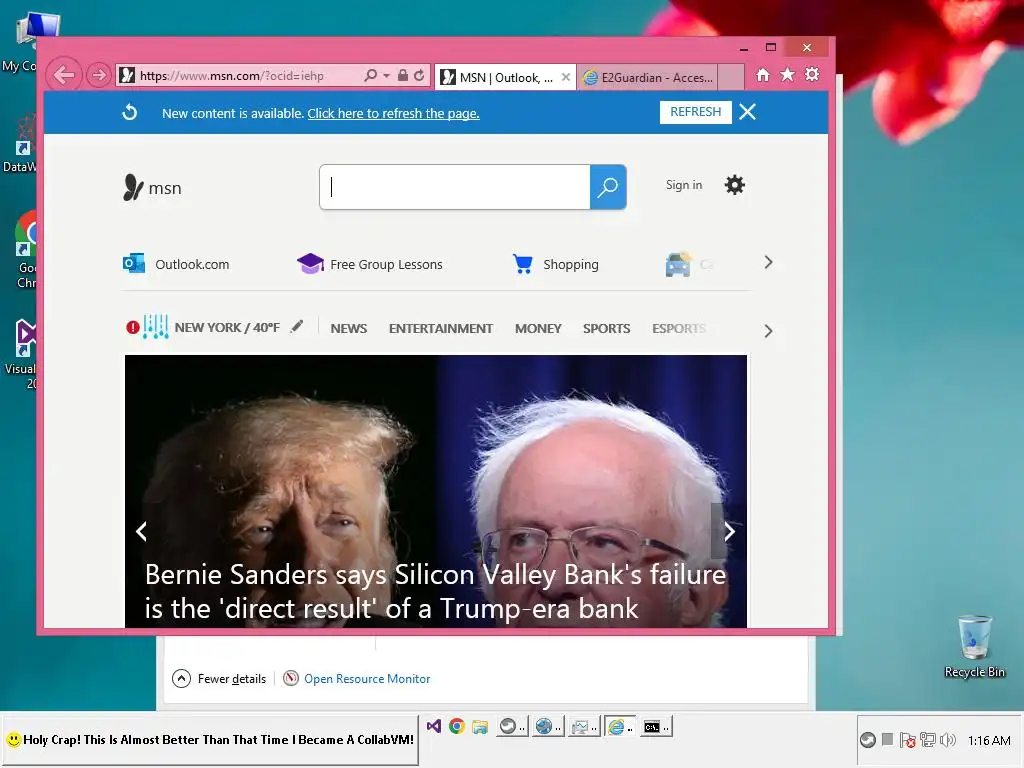Click the 1:16 AM clock
This screenshot has height=768, width=1024.
click(x=989, y=741)
